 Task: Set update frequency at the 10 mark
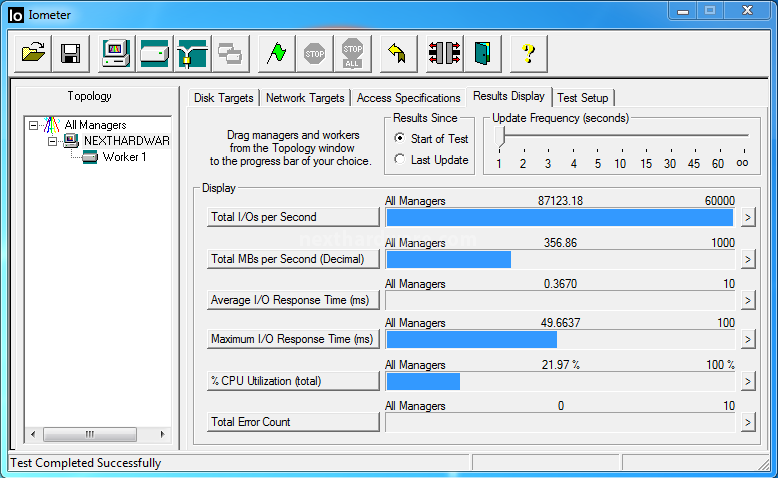click(620, 163)
